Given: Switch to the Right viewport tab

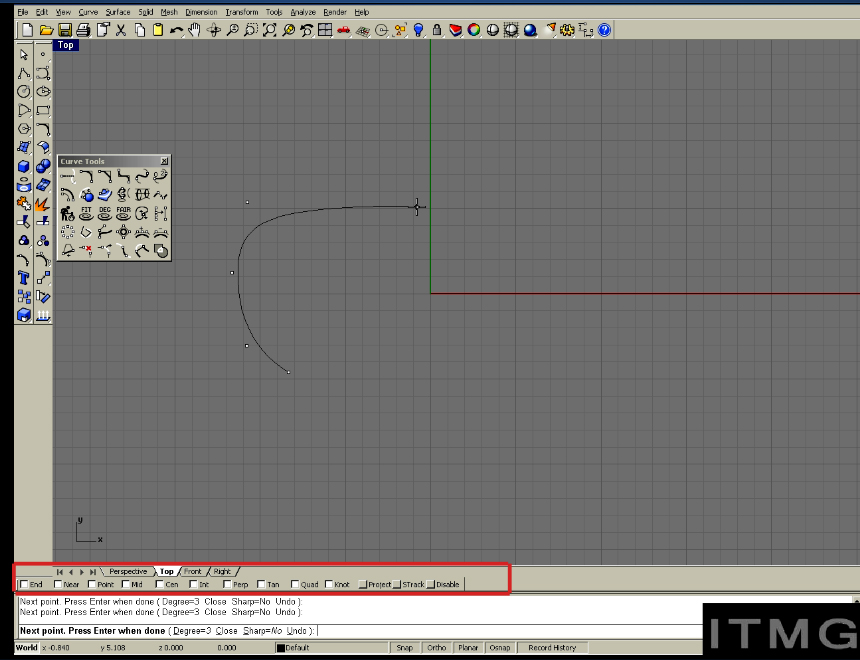Looking at the screenshot, I should pyautogui.click(x=222, y=572).
